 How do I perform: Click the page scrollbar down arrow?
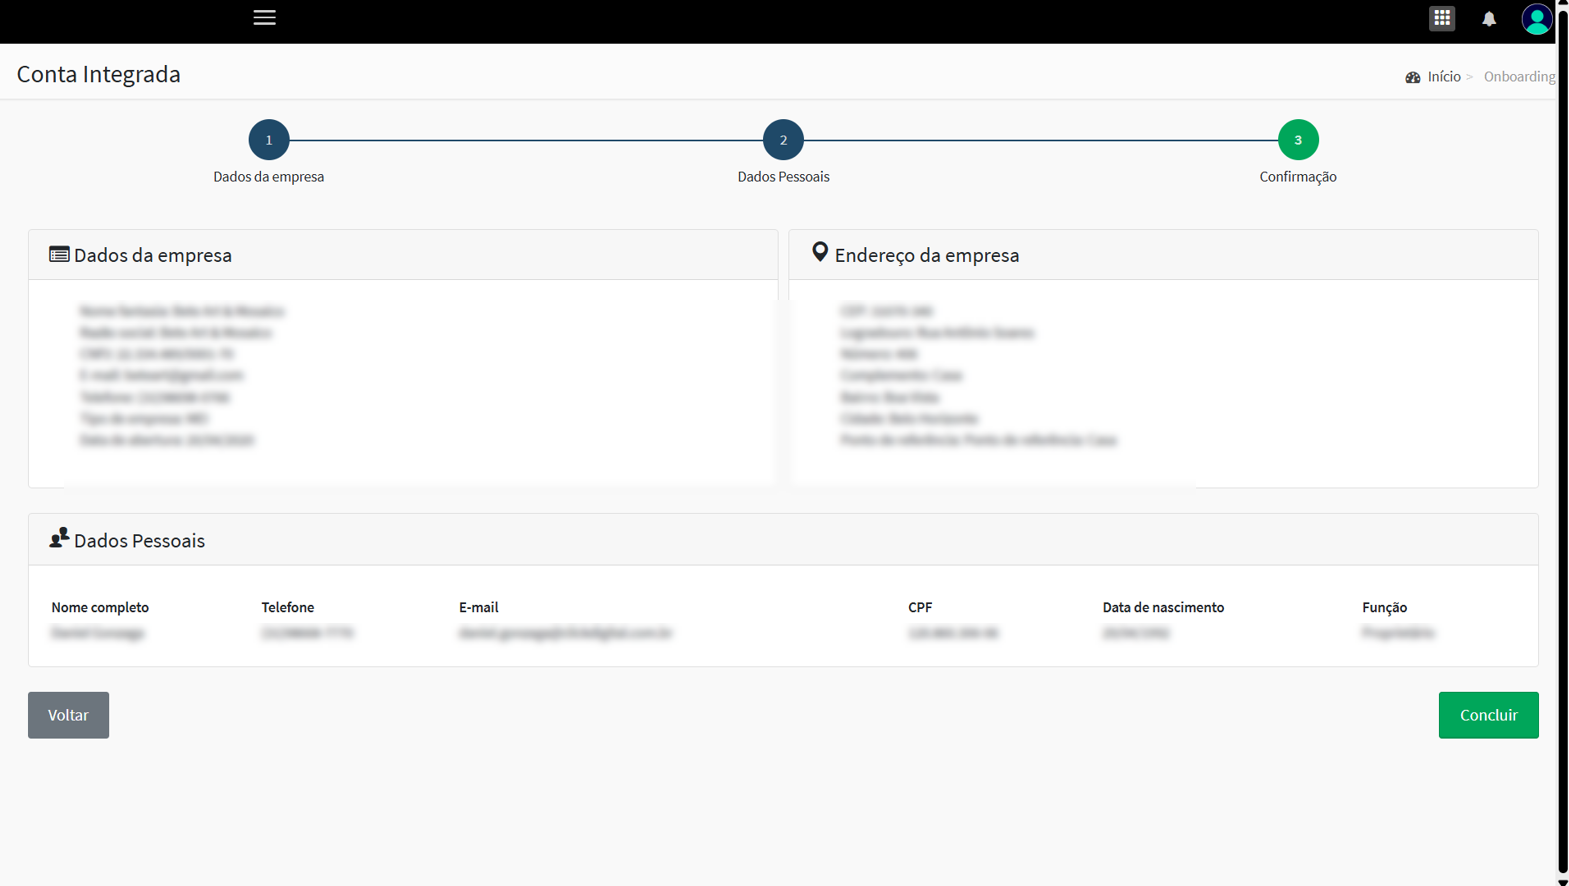[1562, 879]
